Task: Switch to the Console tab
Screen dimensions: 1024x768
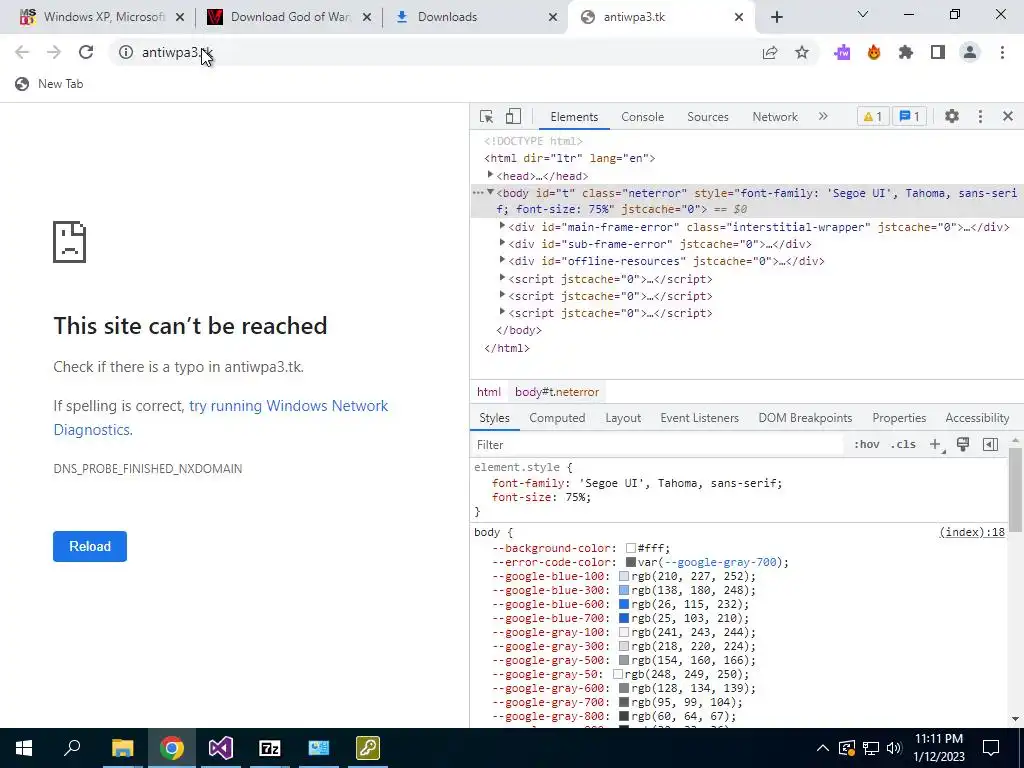Action: [643, 117]
